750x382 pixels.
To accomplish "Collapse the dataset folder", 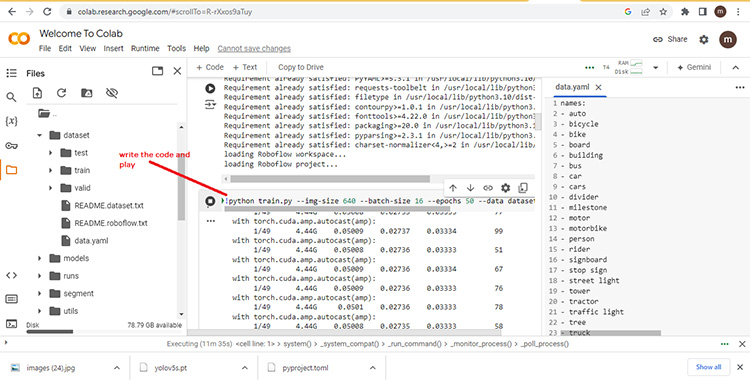I will pos(40,135).
